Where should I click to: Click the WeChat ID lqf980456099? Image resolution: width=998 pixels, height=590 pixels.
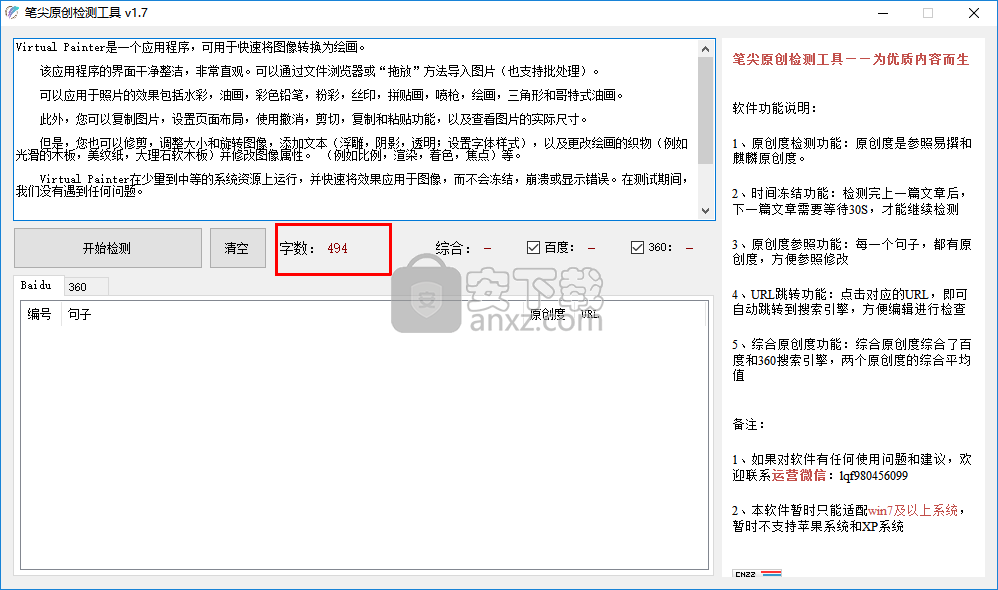tap(873, 475)
